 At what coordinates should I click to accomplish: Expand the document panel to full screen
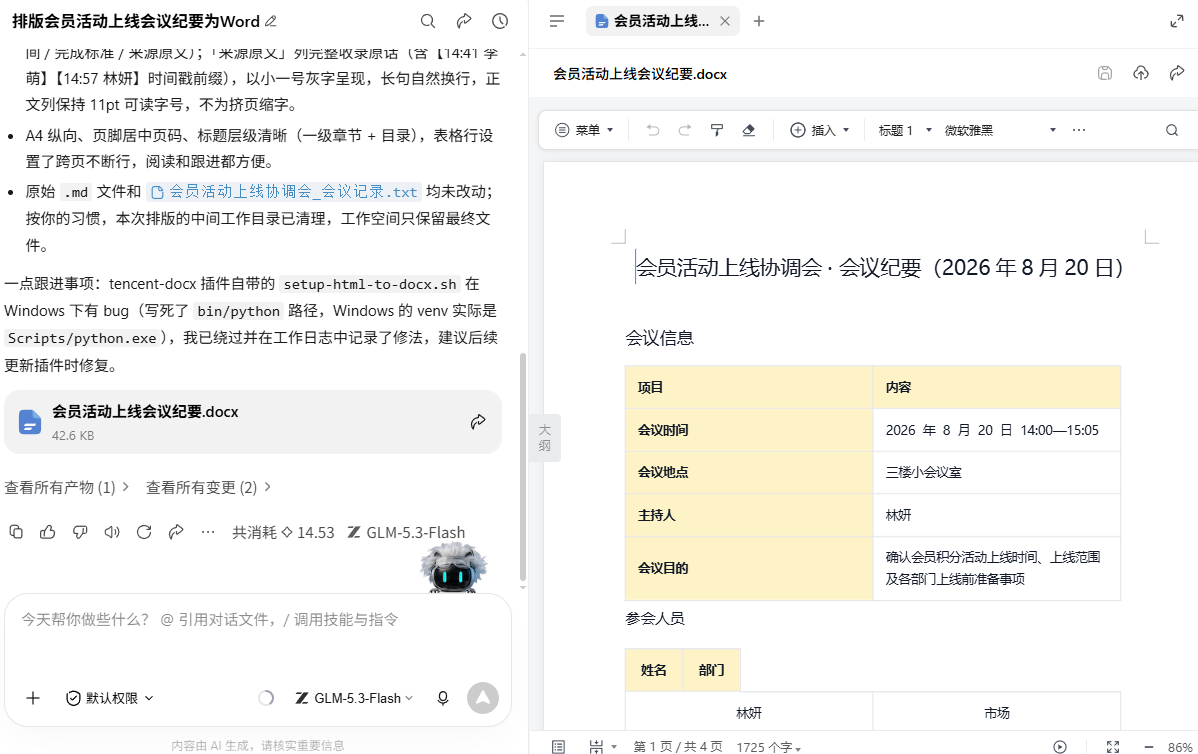tap(1177, 21)
